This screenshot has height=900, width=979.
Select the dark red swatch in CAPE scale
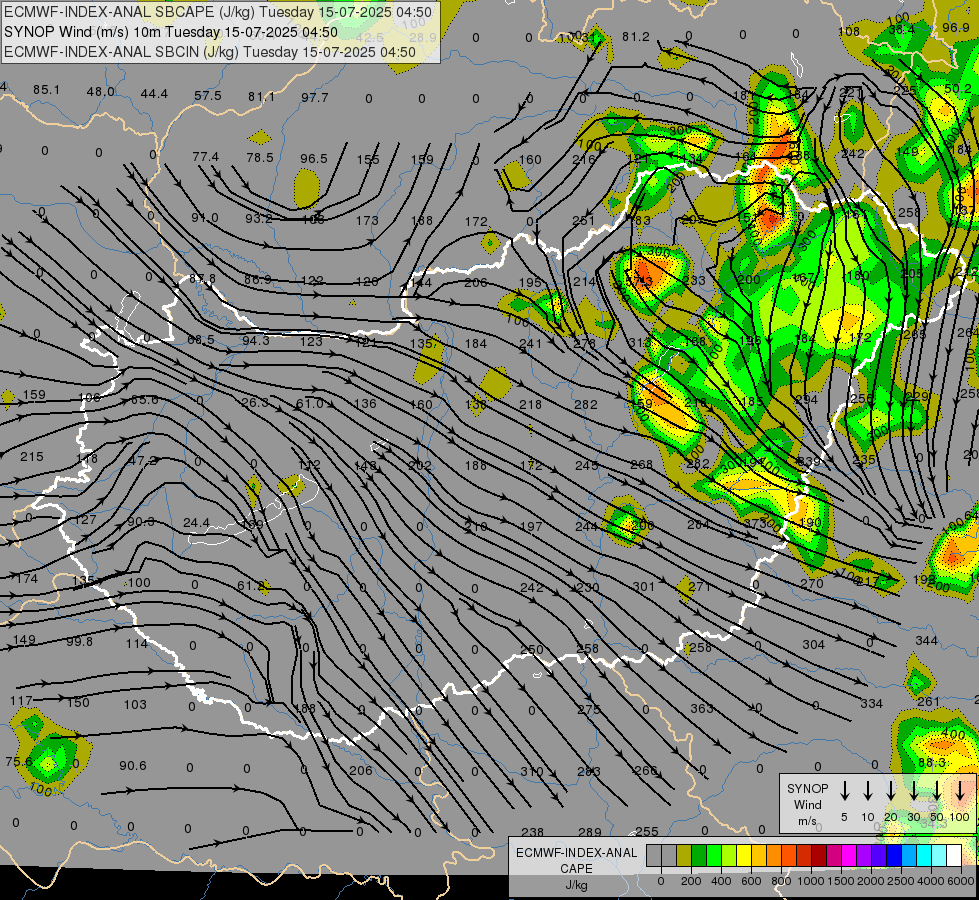(x=819, y=856)
